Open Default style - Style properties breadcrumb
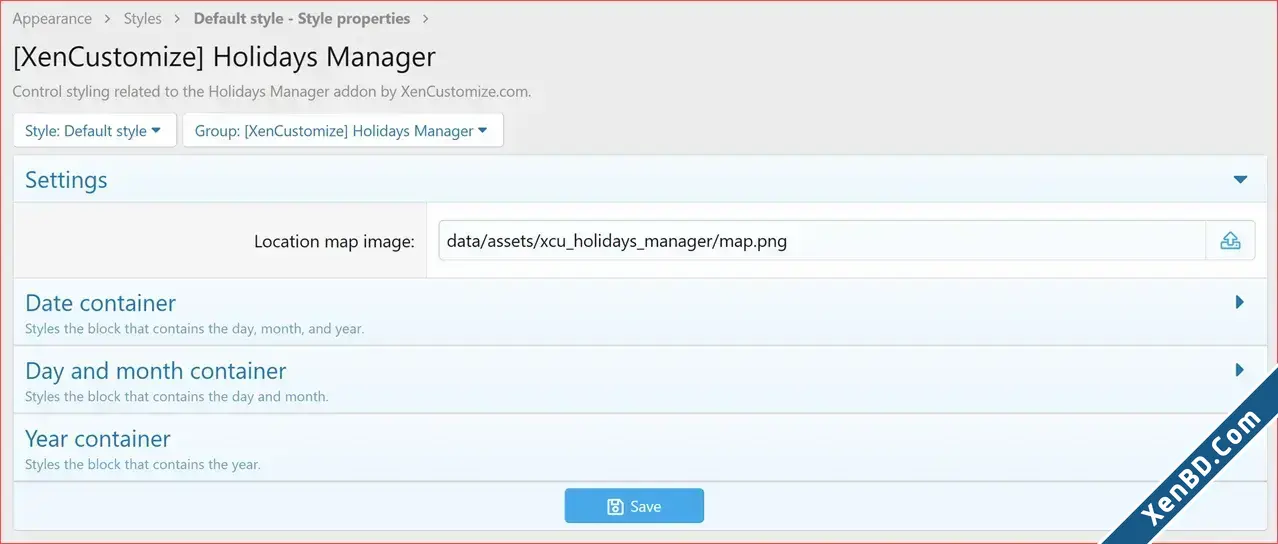This screenshot has width=1278, height=544. pyautogui.click(x=302, y=19)
